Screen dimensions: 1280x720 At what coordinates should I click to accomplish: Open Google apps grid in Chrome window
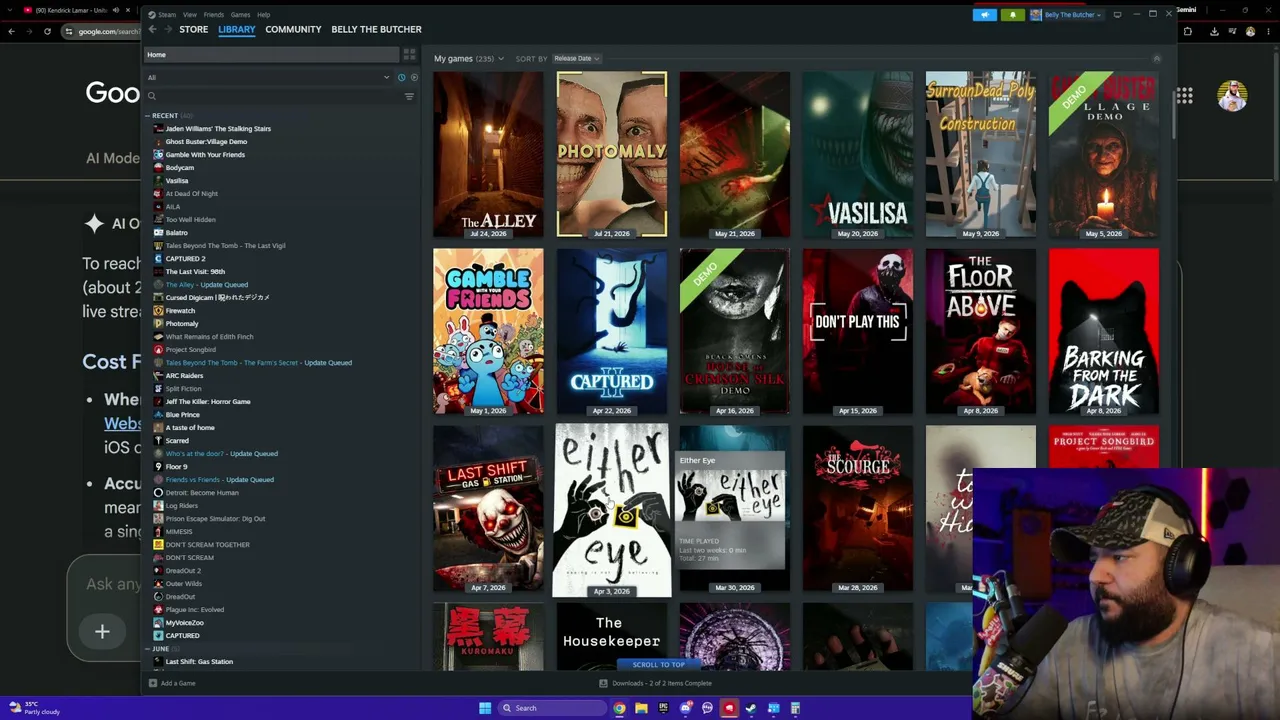pos(1184,96)
